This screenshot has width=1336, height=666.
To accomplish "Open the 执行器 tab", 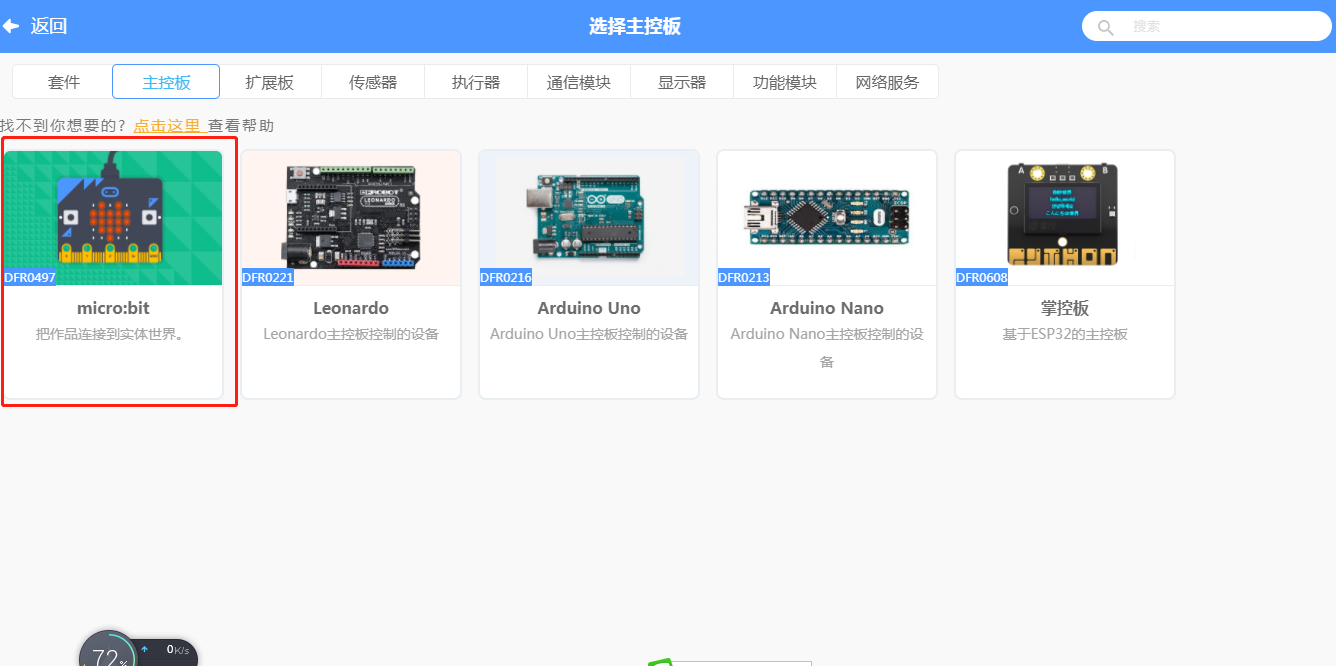I will click(x=476, y=82).
